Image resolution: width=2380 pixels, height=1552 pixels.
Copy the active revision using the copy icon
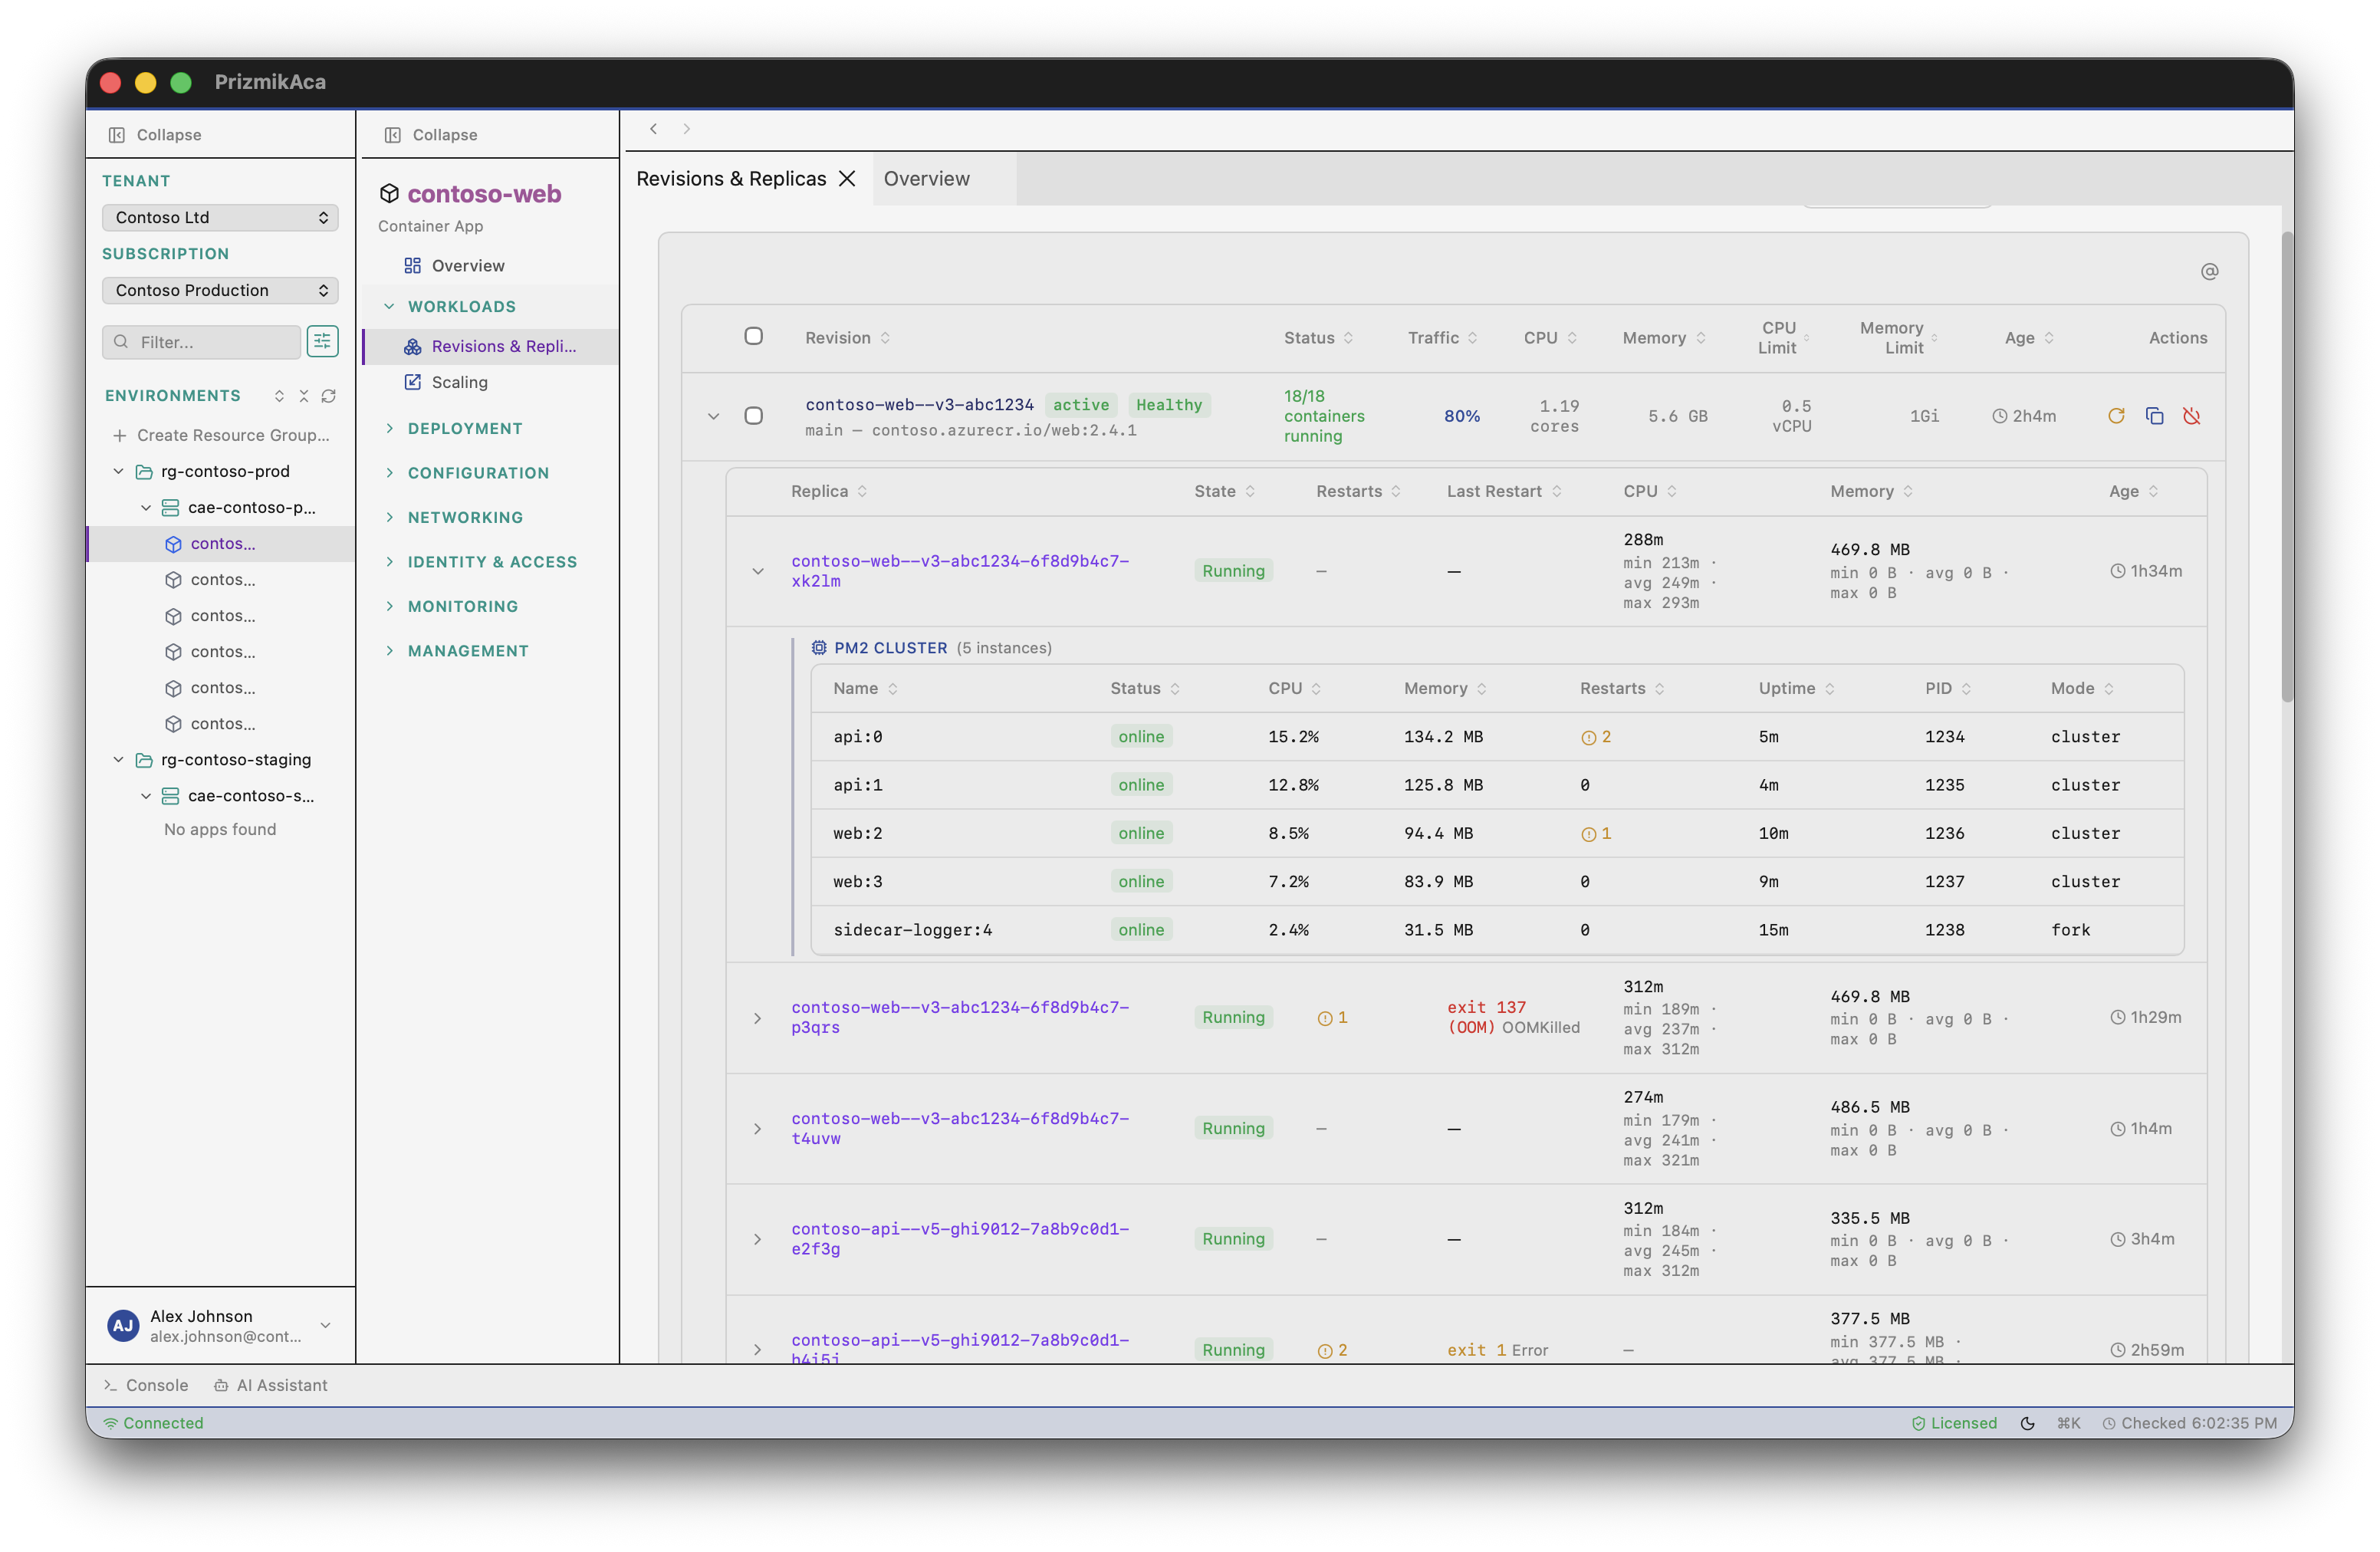pyautogui.click(x=2154, y=415)
